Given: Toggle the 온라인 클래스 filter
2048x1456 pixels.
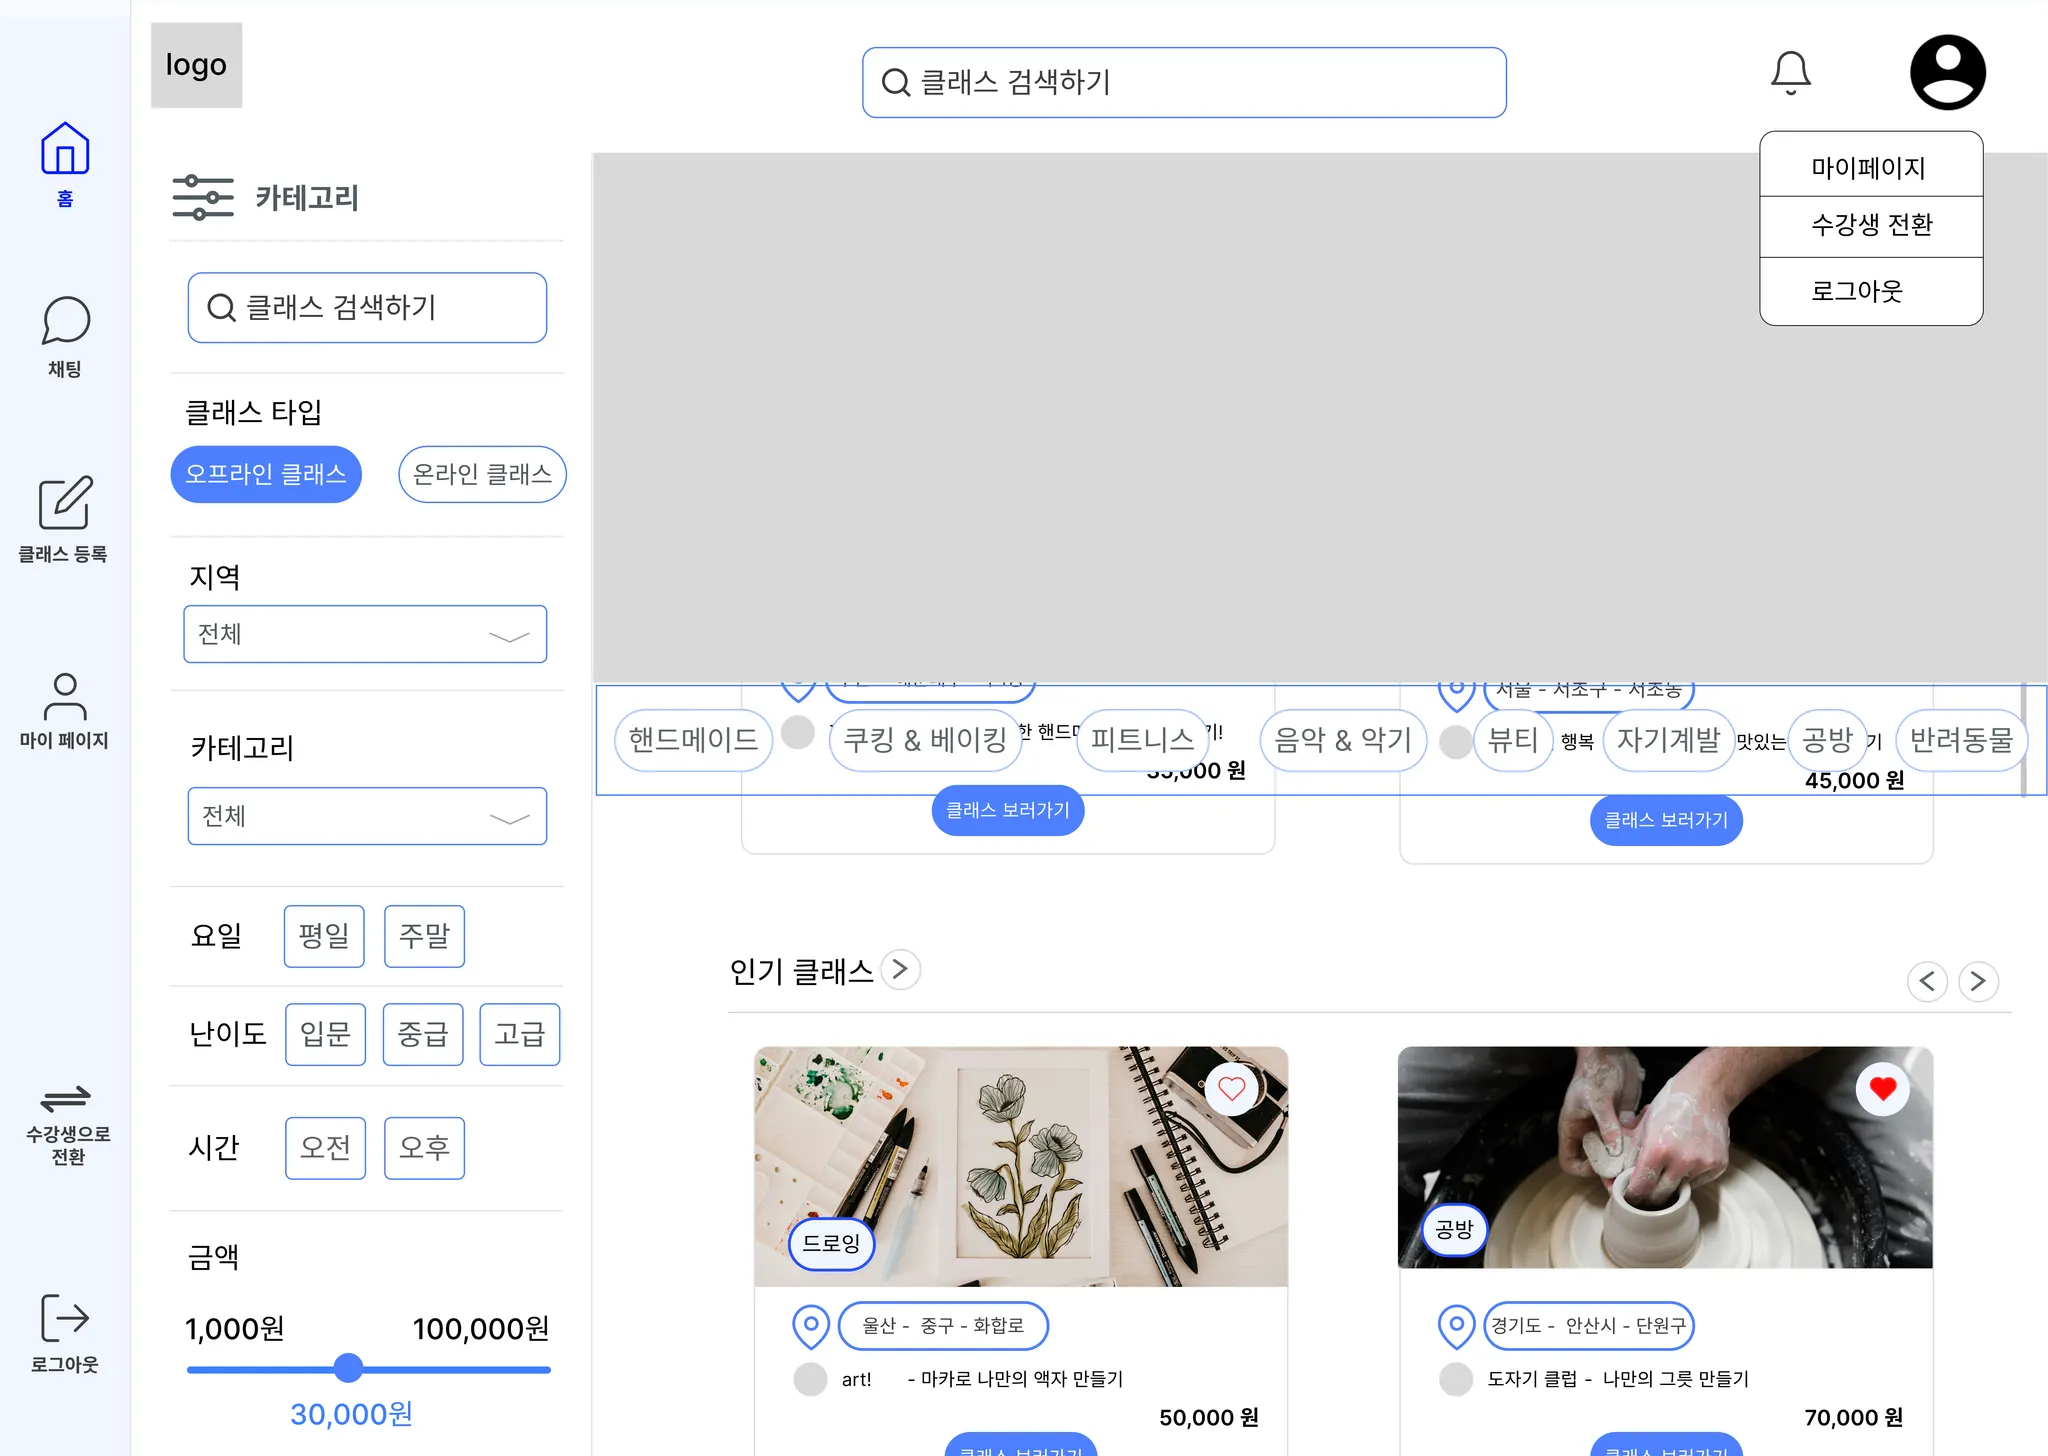Looking at the screenshot, I should [482, 474].
